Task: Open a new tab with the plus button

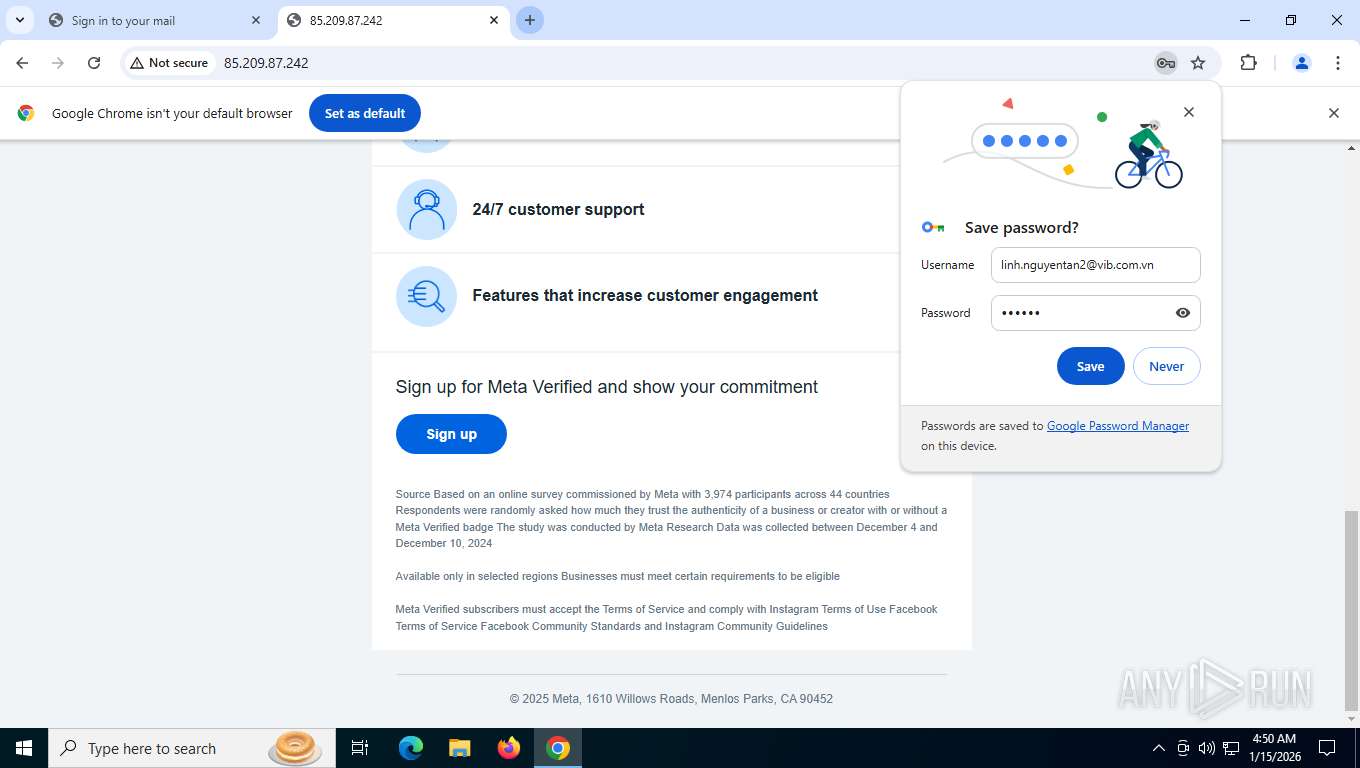Action: point(530,20)
